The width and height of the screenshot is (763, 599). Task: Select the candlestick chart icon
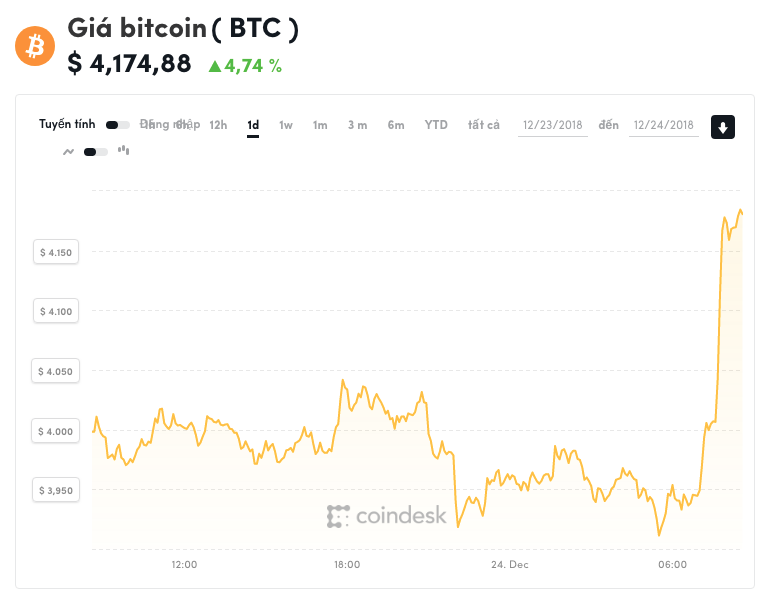[124, 150]
